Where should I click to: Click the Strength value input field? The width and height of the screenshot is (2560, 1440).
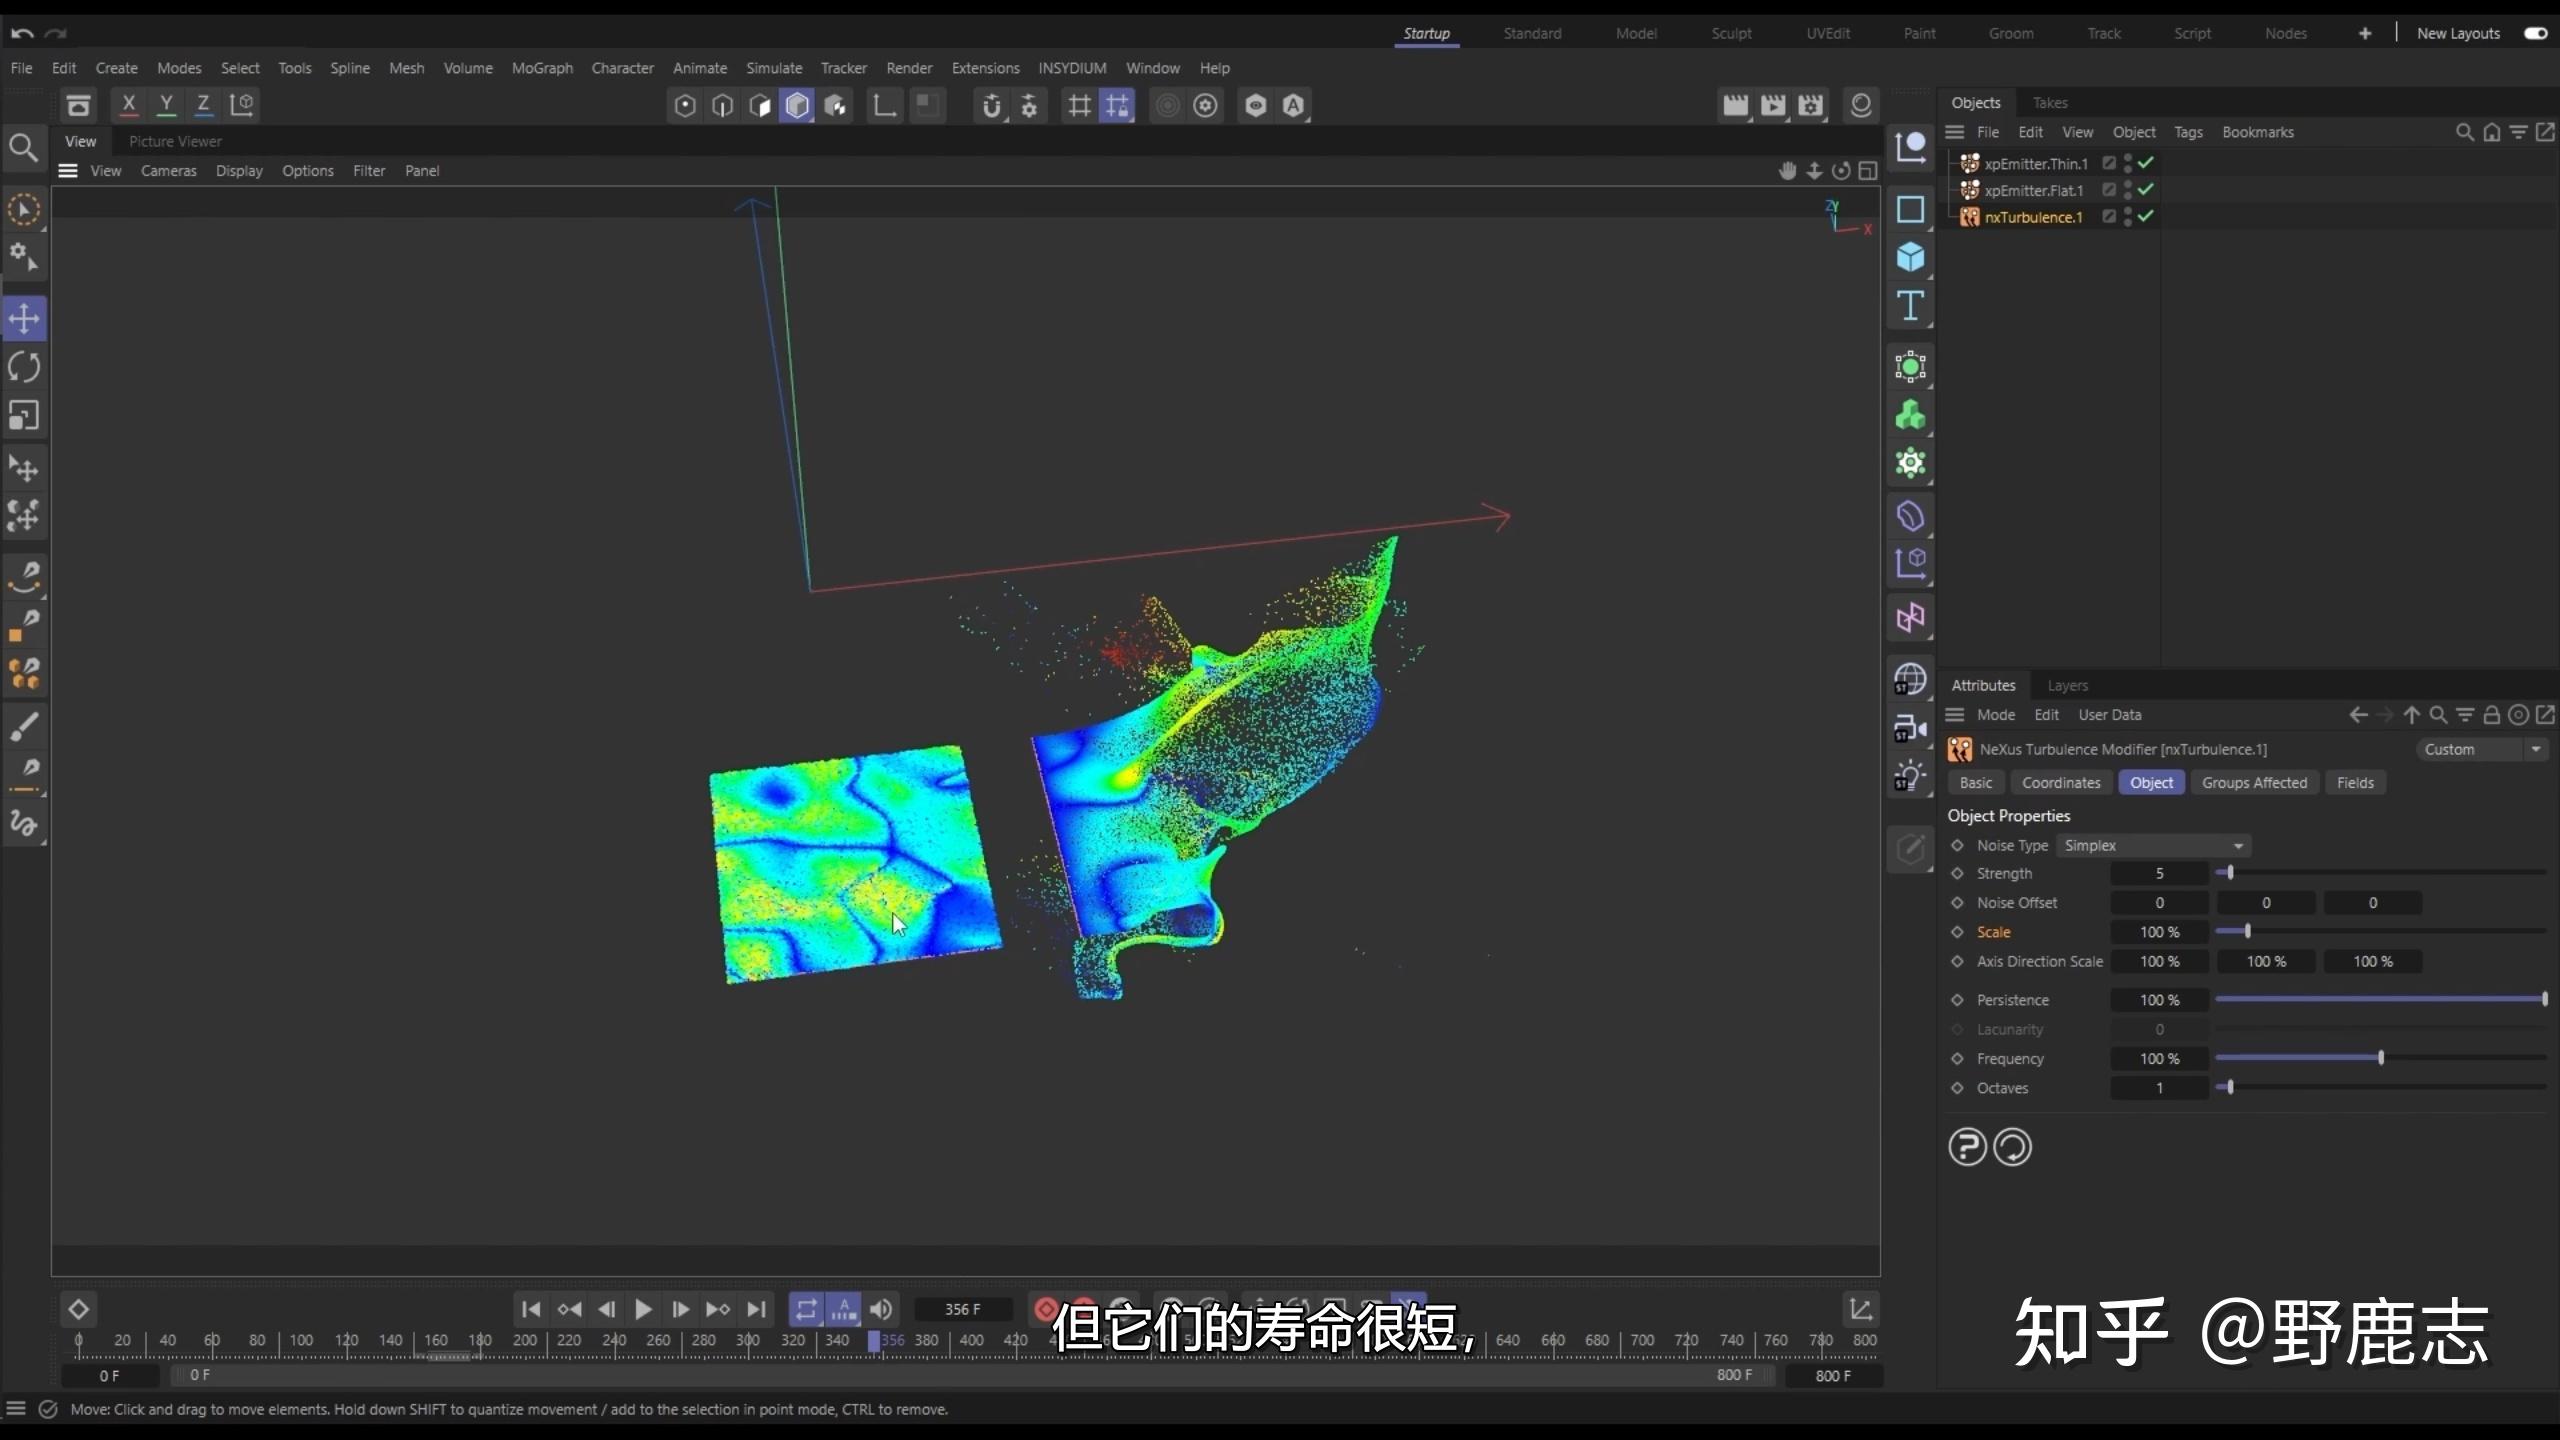2159,873
